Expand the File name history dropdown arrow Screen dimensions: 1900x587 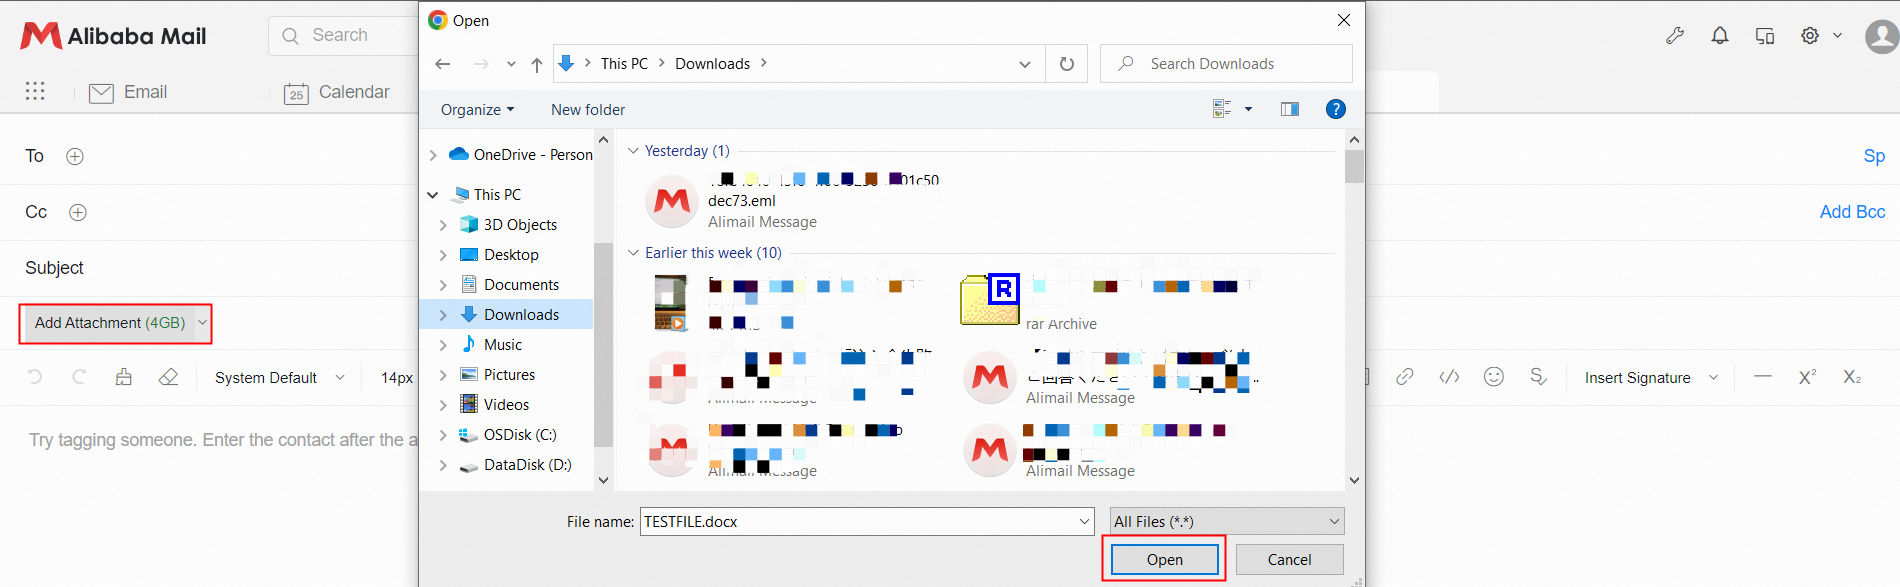(x=1085, y=521)
